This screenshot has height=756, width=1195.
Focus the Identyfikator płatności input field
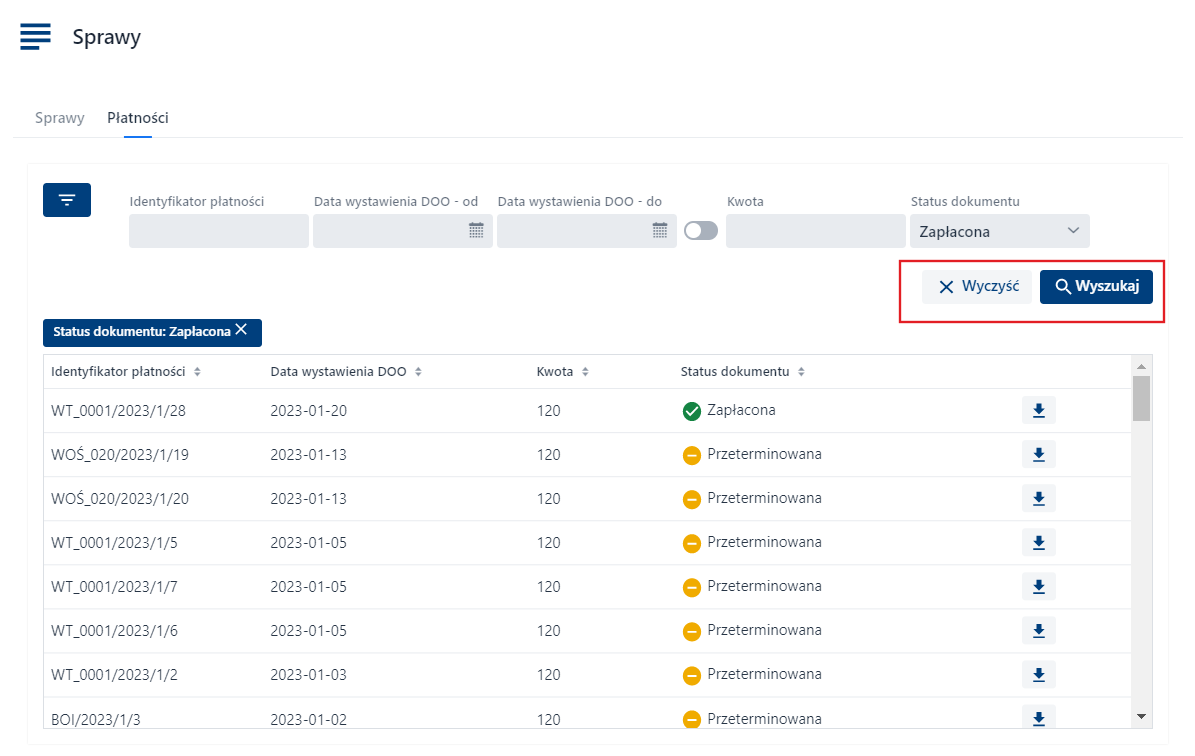pyautogui.click(x=218, y=231)
